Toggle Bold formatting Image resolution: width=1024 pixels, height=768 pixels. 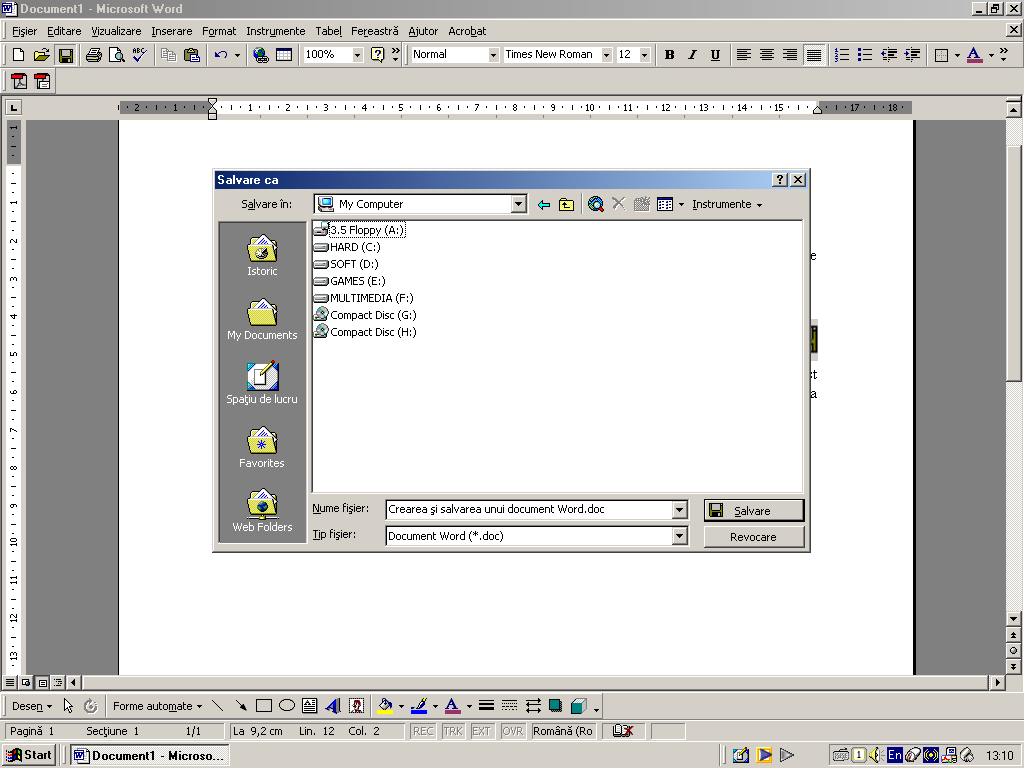[669, 55]
